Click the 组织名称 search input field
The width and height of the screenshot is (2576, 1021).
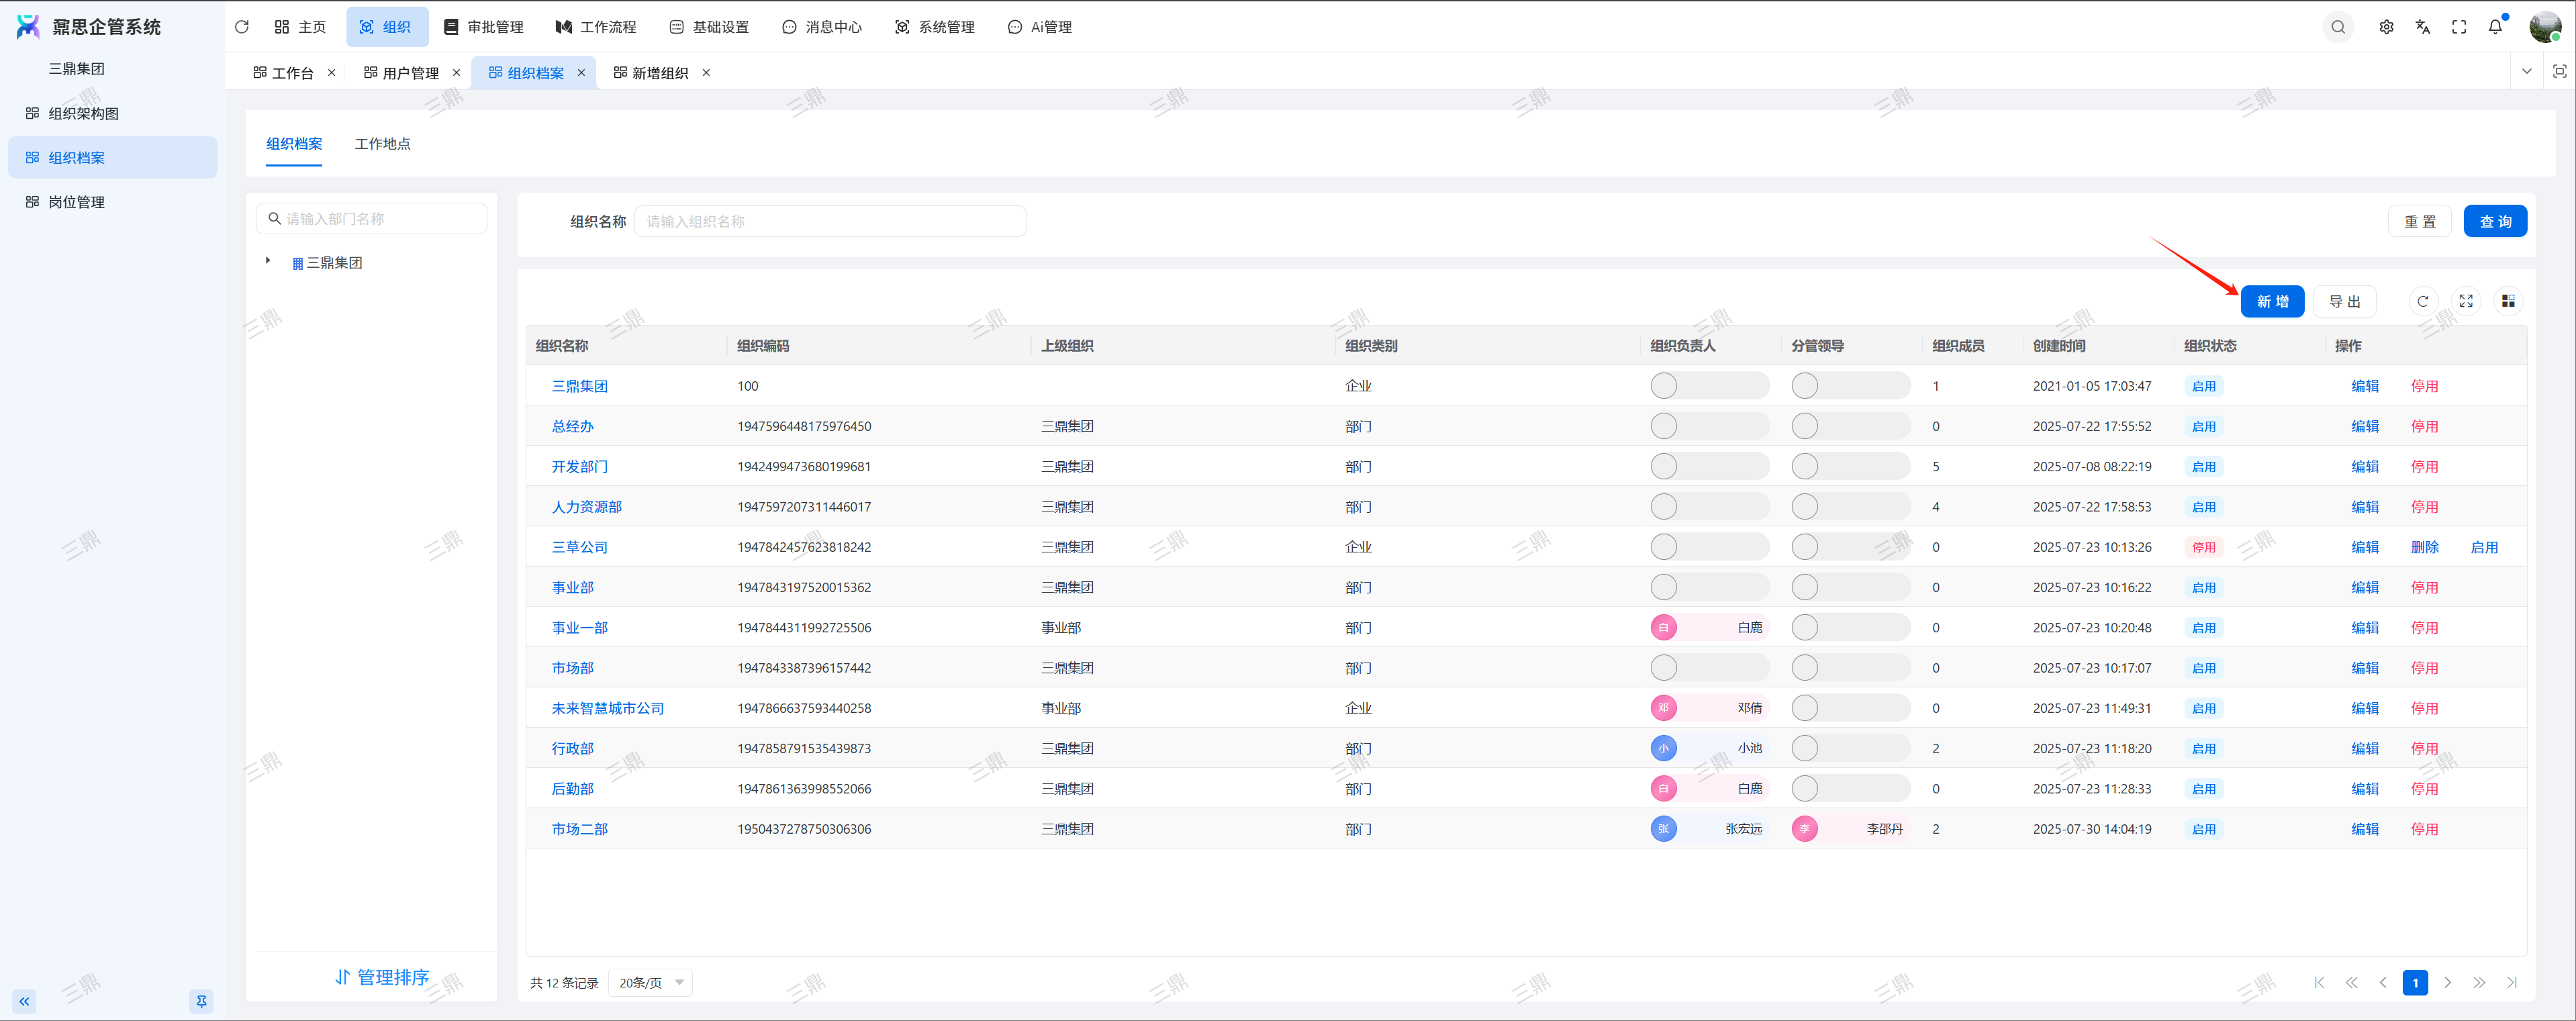[829, 221]
